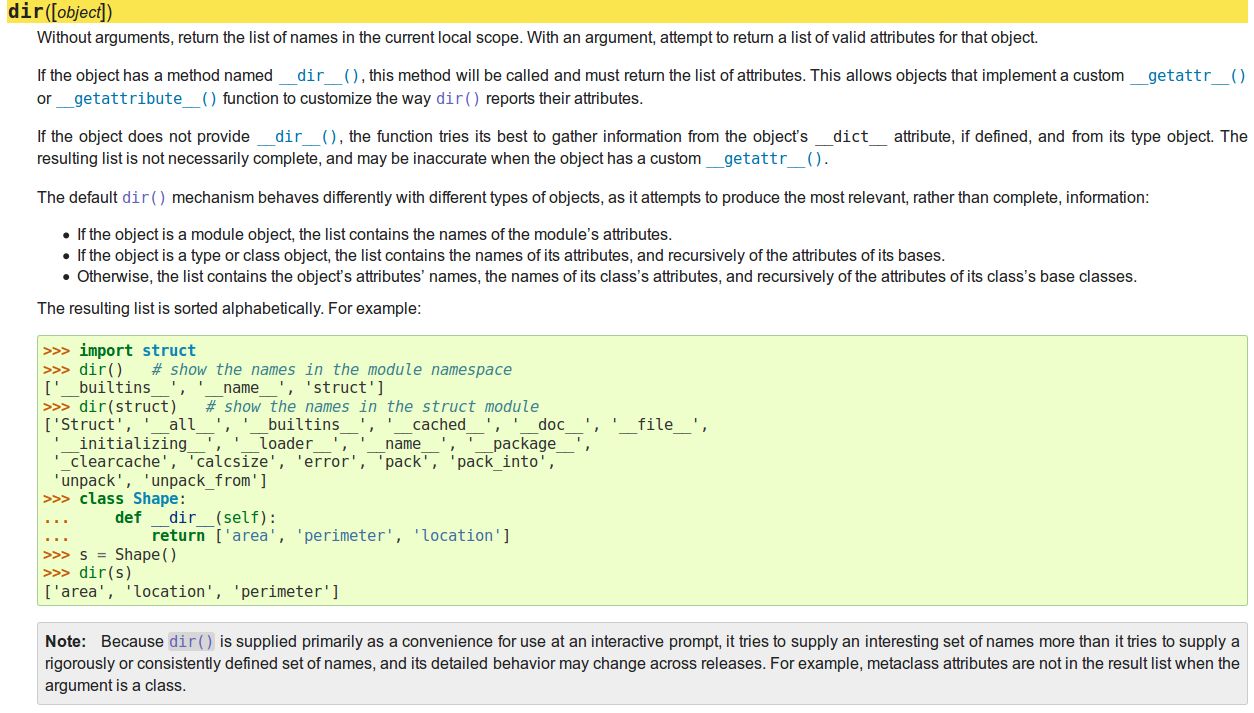1254x713 pixels.
Task: Click the highlighted dir() link in the Note box
Action: [x=191, y=641]
